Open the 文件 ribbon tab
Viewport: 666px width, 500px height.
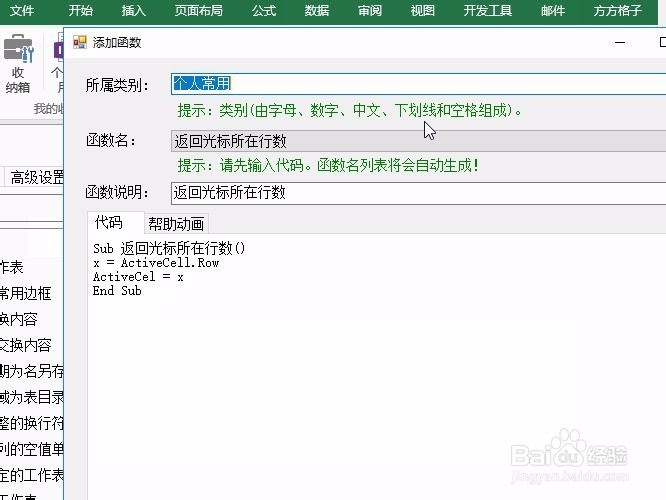tap(22, 10)
